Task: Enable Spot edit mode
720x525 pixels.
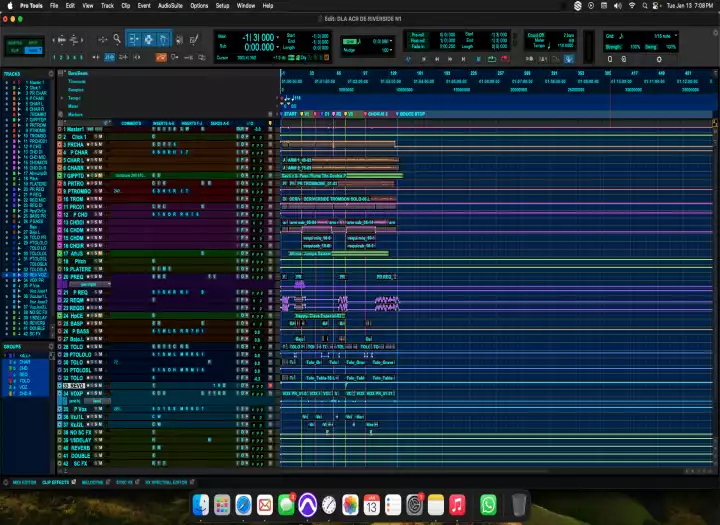Action: [x=34, y=43]
